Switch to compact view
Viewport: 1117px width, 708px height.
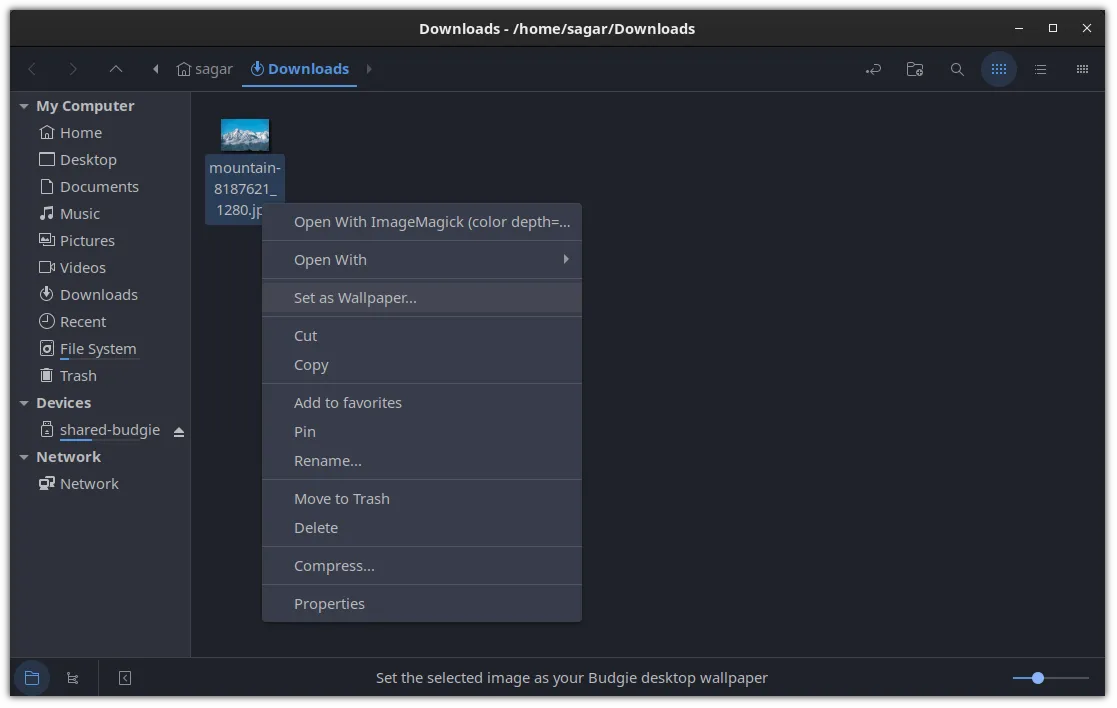(x=1082, y=69)
